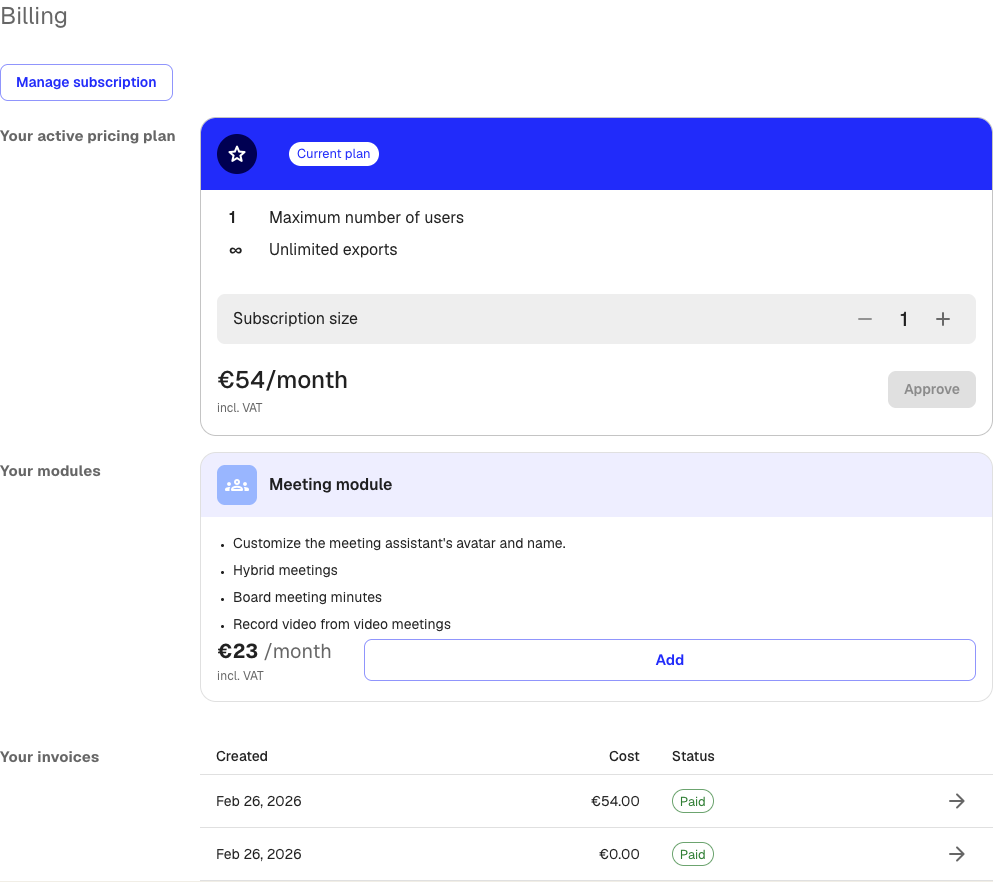Open the €0.00 invoice using the arrow icon
The width and height of the screenshot is (993, 882).
point(956,854)
